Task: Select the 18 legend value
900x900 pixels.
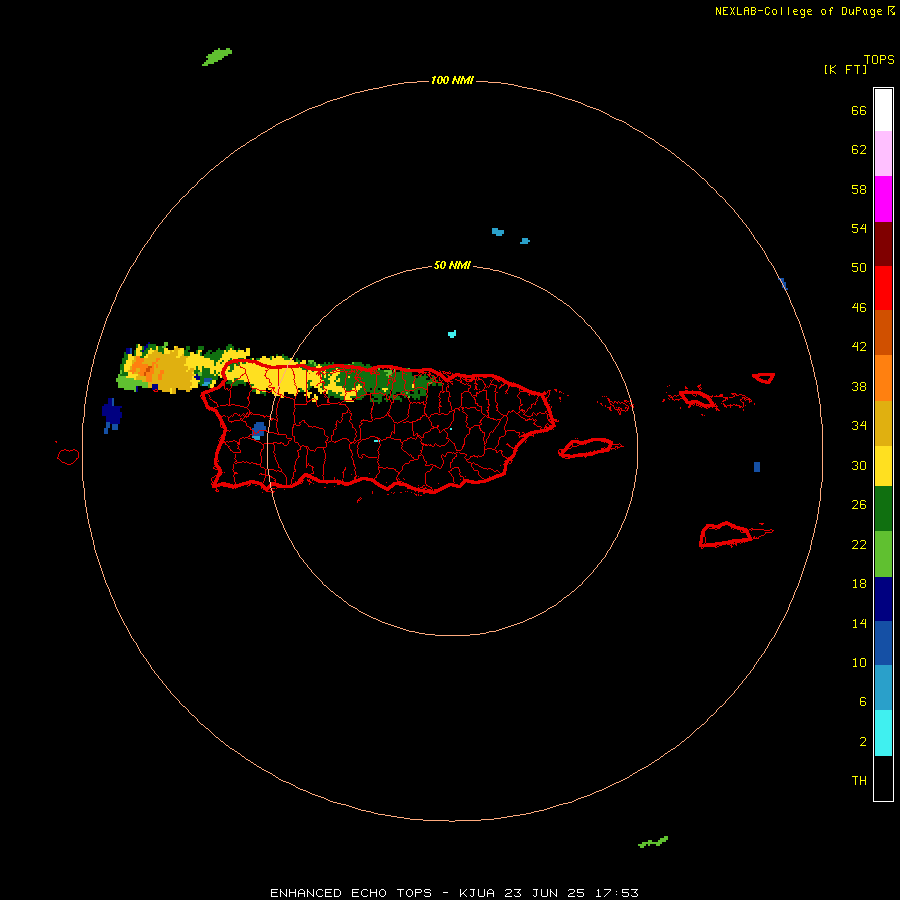Action: [x=859, y=584]
